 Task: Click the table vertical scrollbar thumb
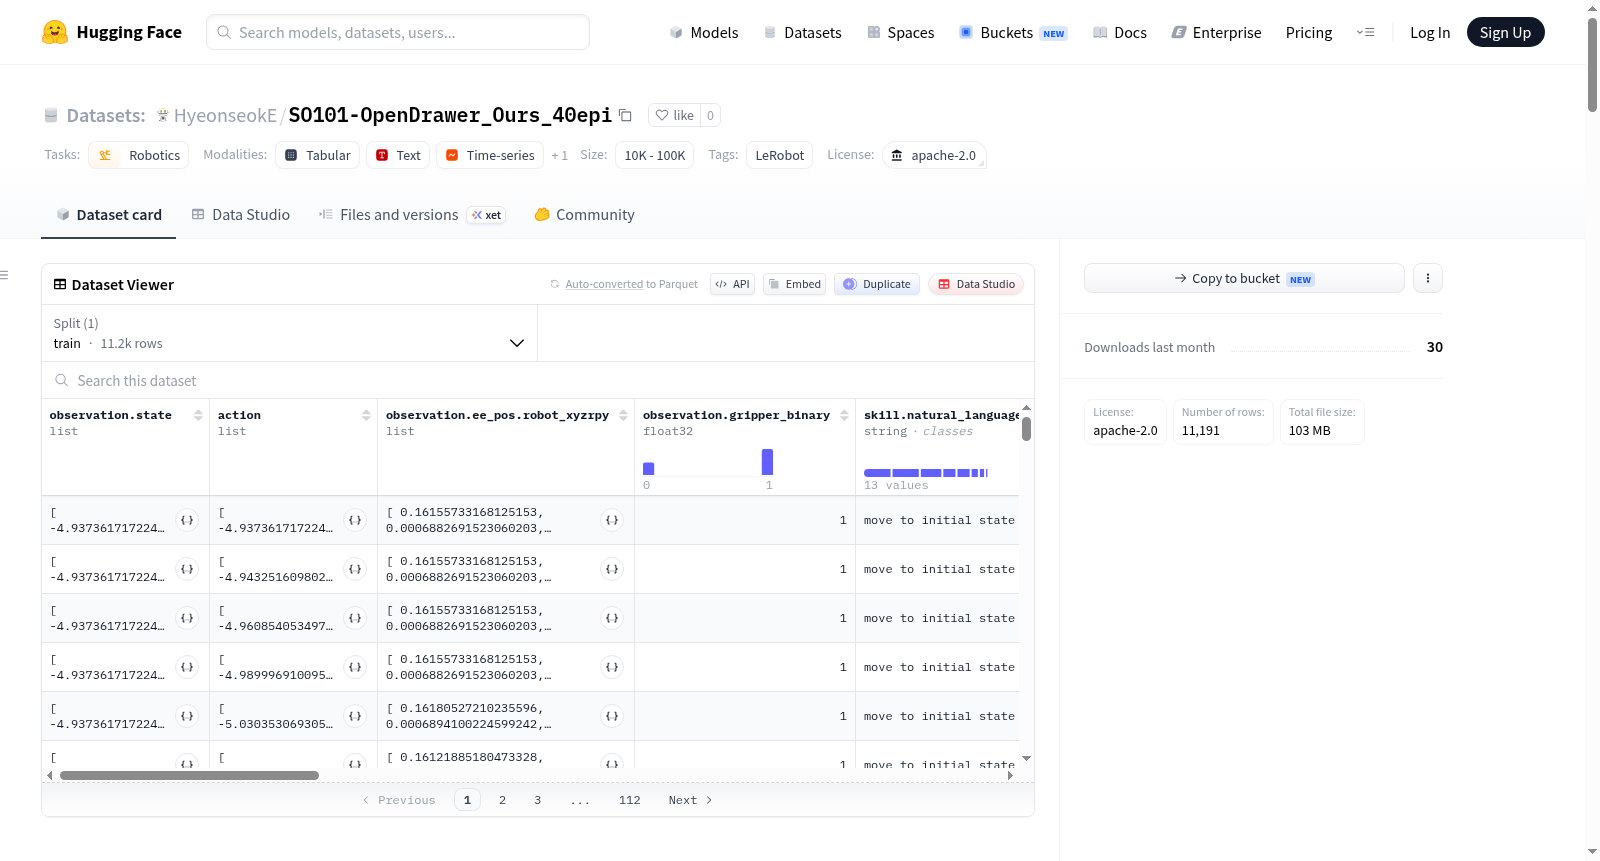coord(1026,429)
